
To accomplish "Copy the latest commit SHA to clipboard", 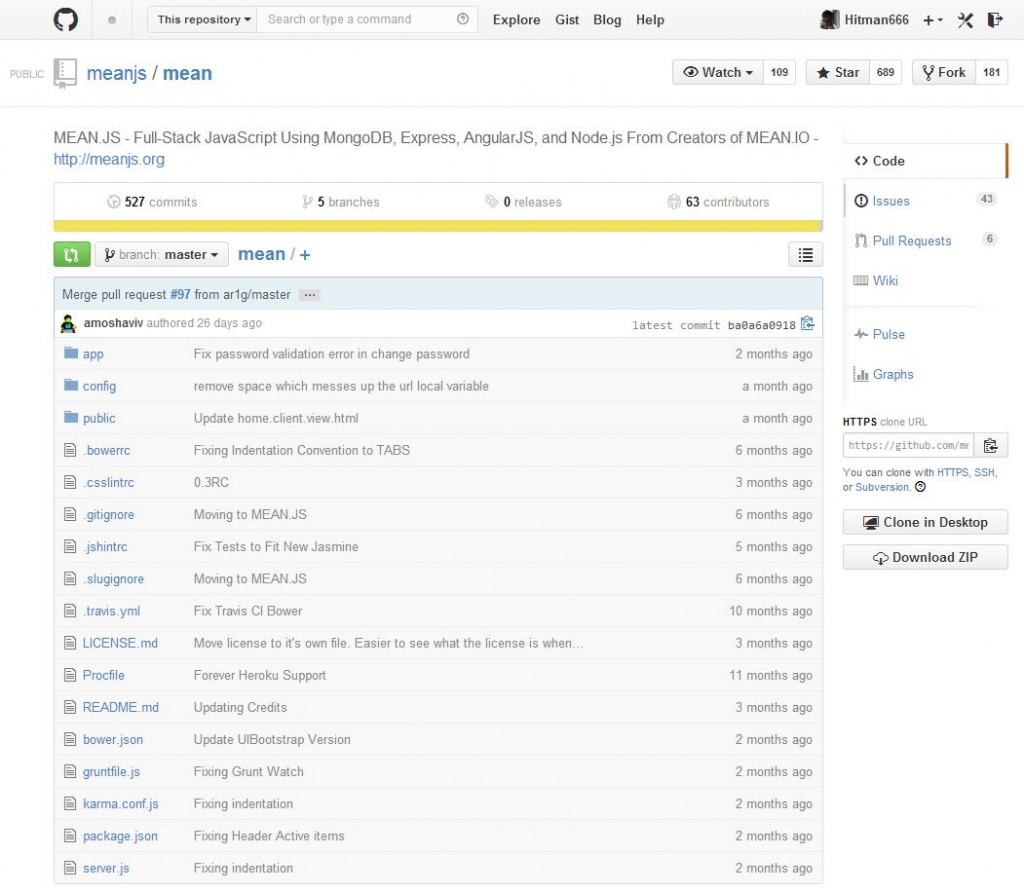I will 808,324.
